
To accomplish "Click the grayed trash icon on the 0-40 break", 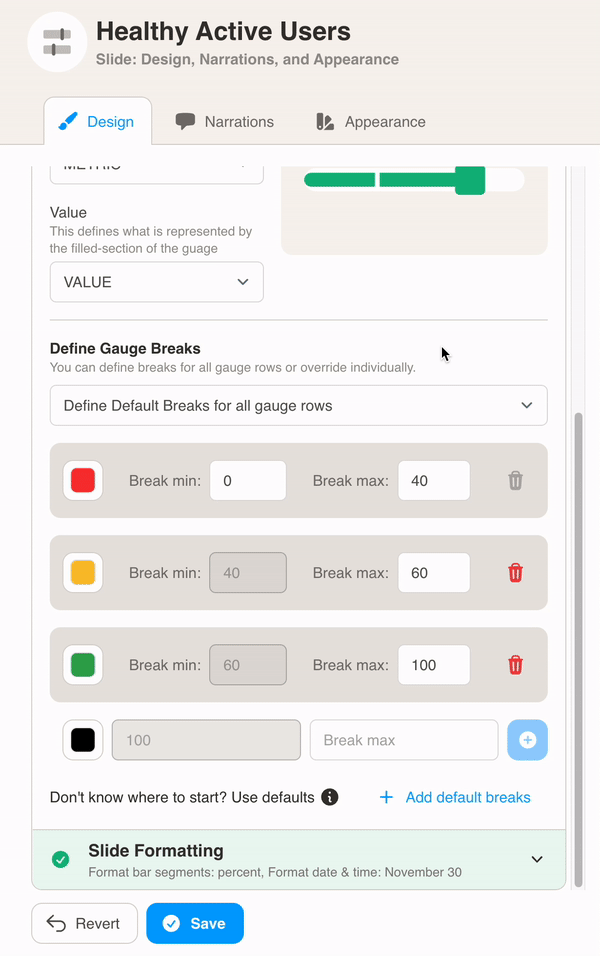I will (515, 480).
